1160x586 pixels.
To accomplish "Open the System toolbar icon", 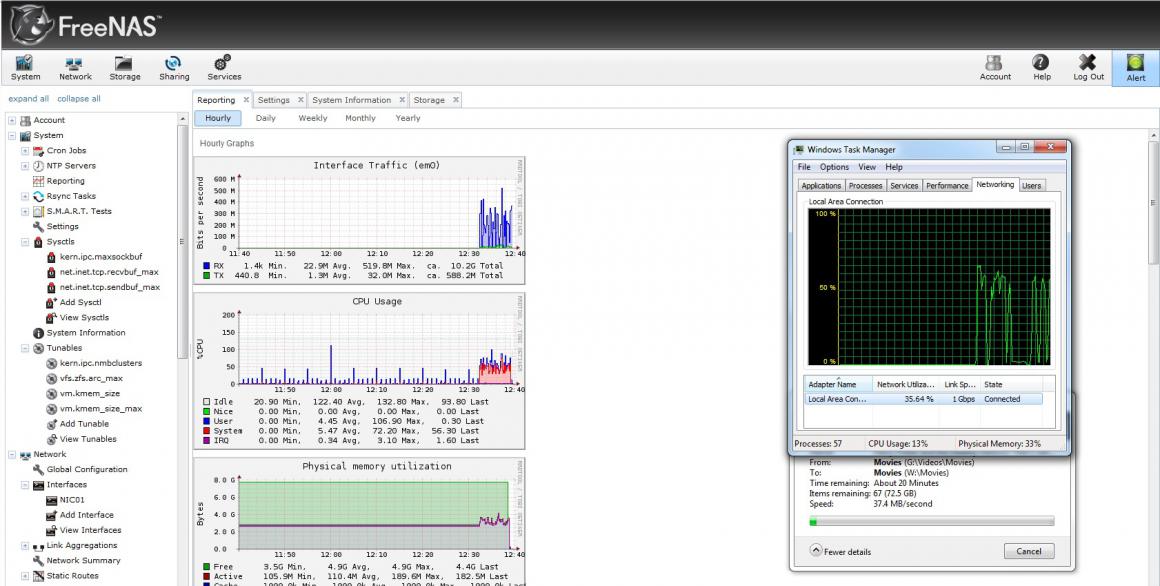I will (25, 68).
